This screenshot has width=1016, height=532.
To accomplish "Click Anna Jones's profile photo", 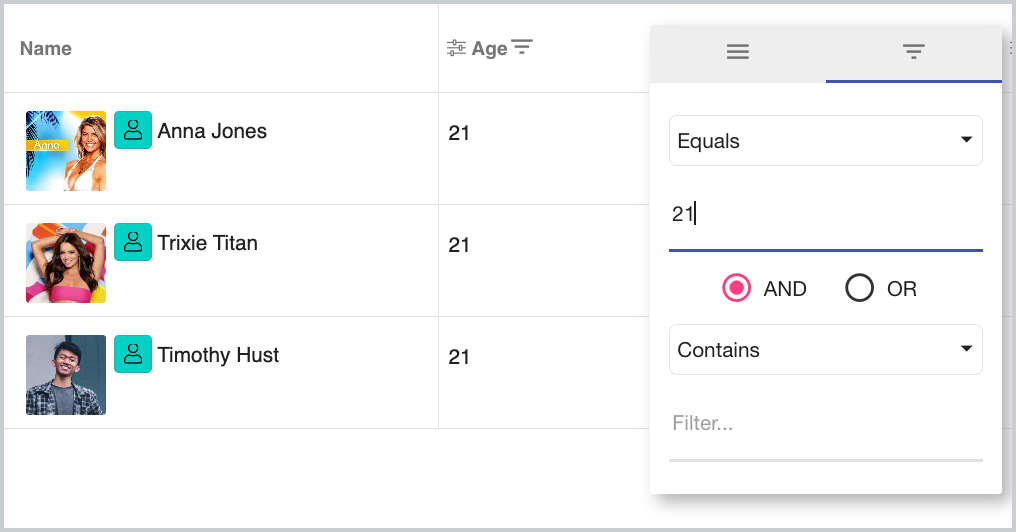I will [x=66, y=151].
